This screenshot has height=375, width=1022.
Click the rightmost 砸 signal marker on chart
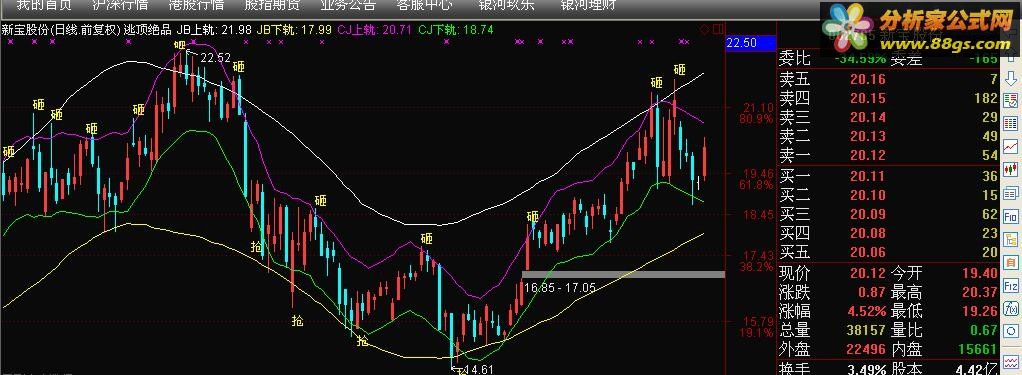(680, 69)
